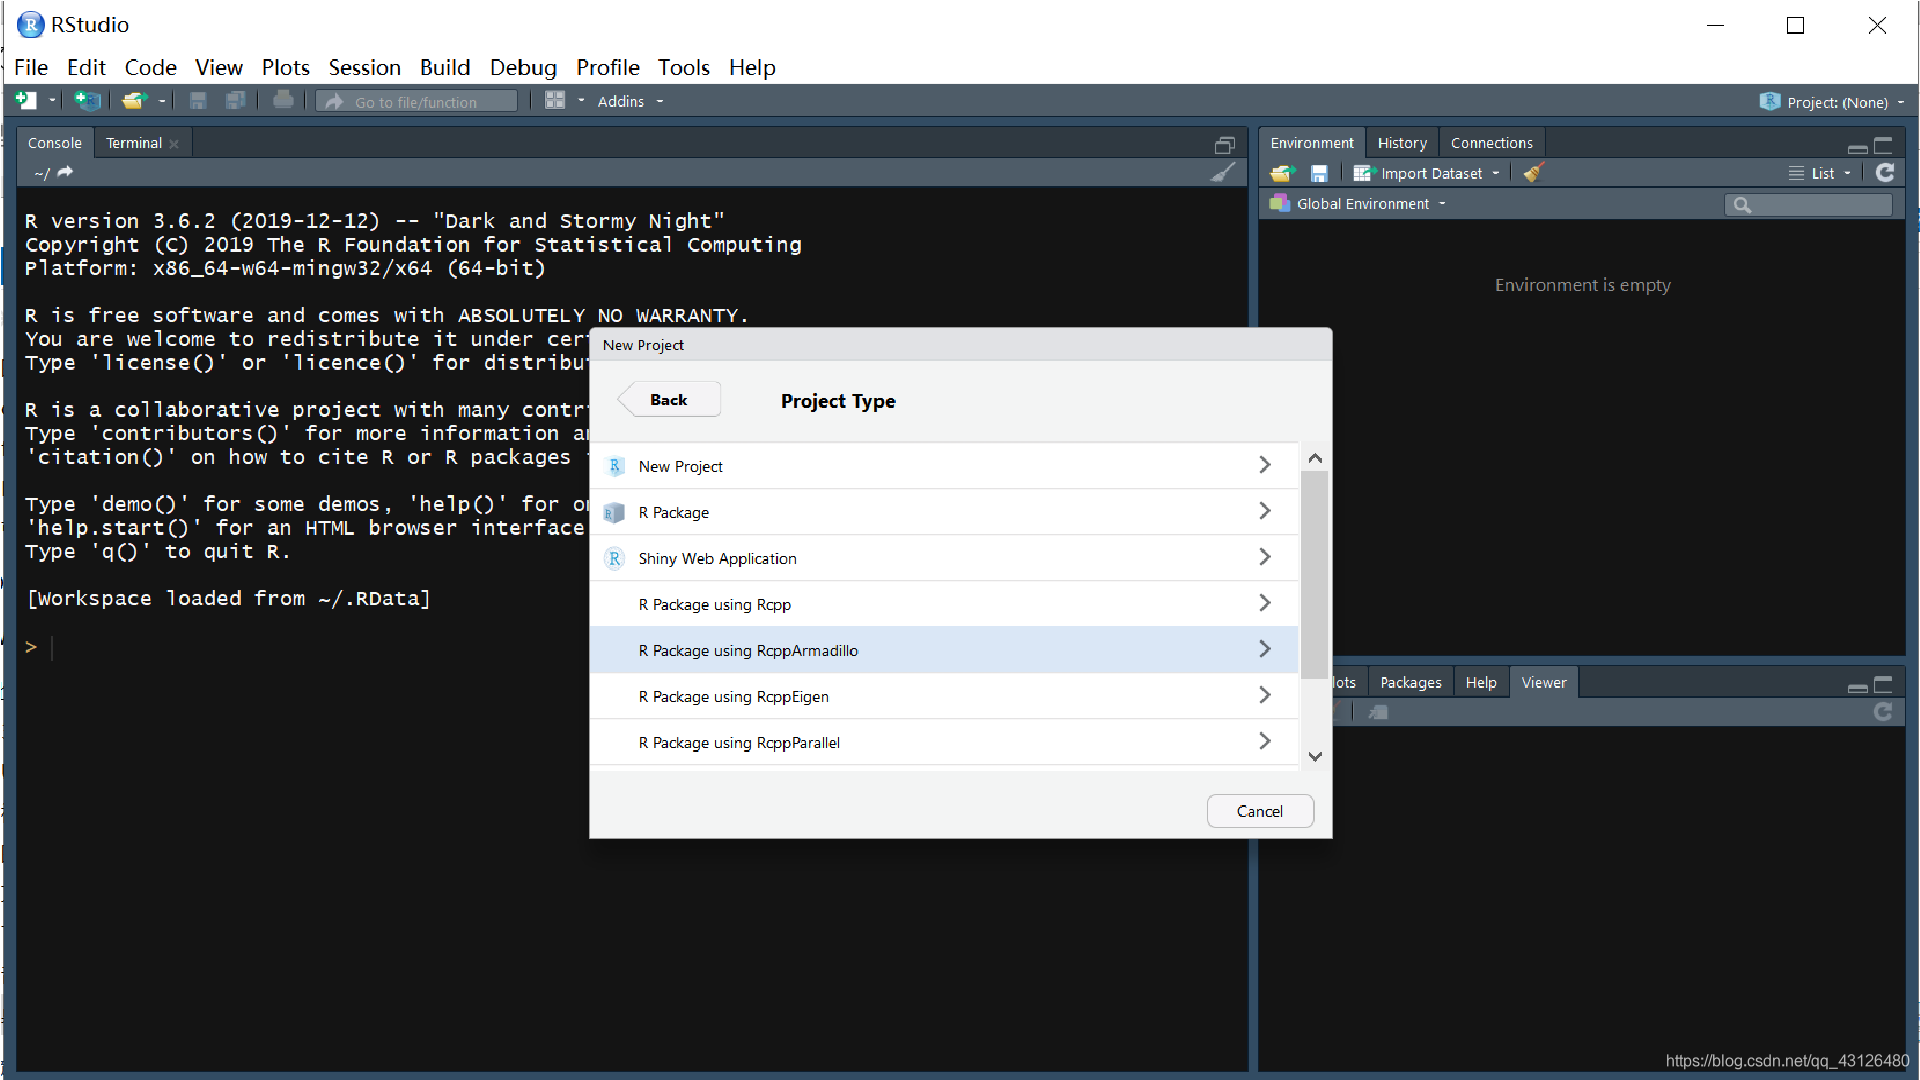Viewport: 1920px width, 1080px height.
Task: Clear the console with the broom icon
Action: coord(1223,172)
